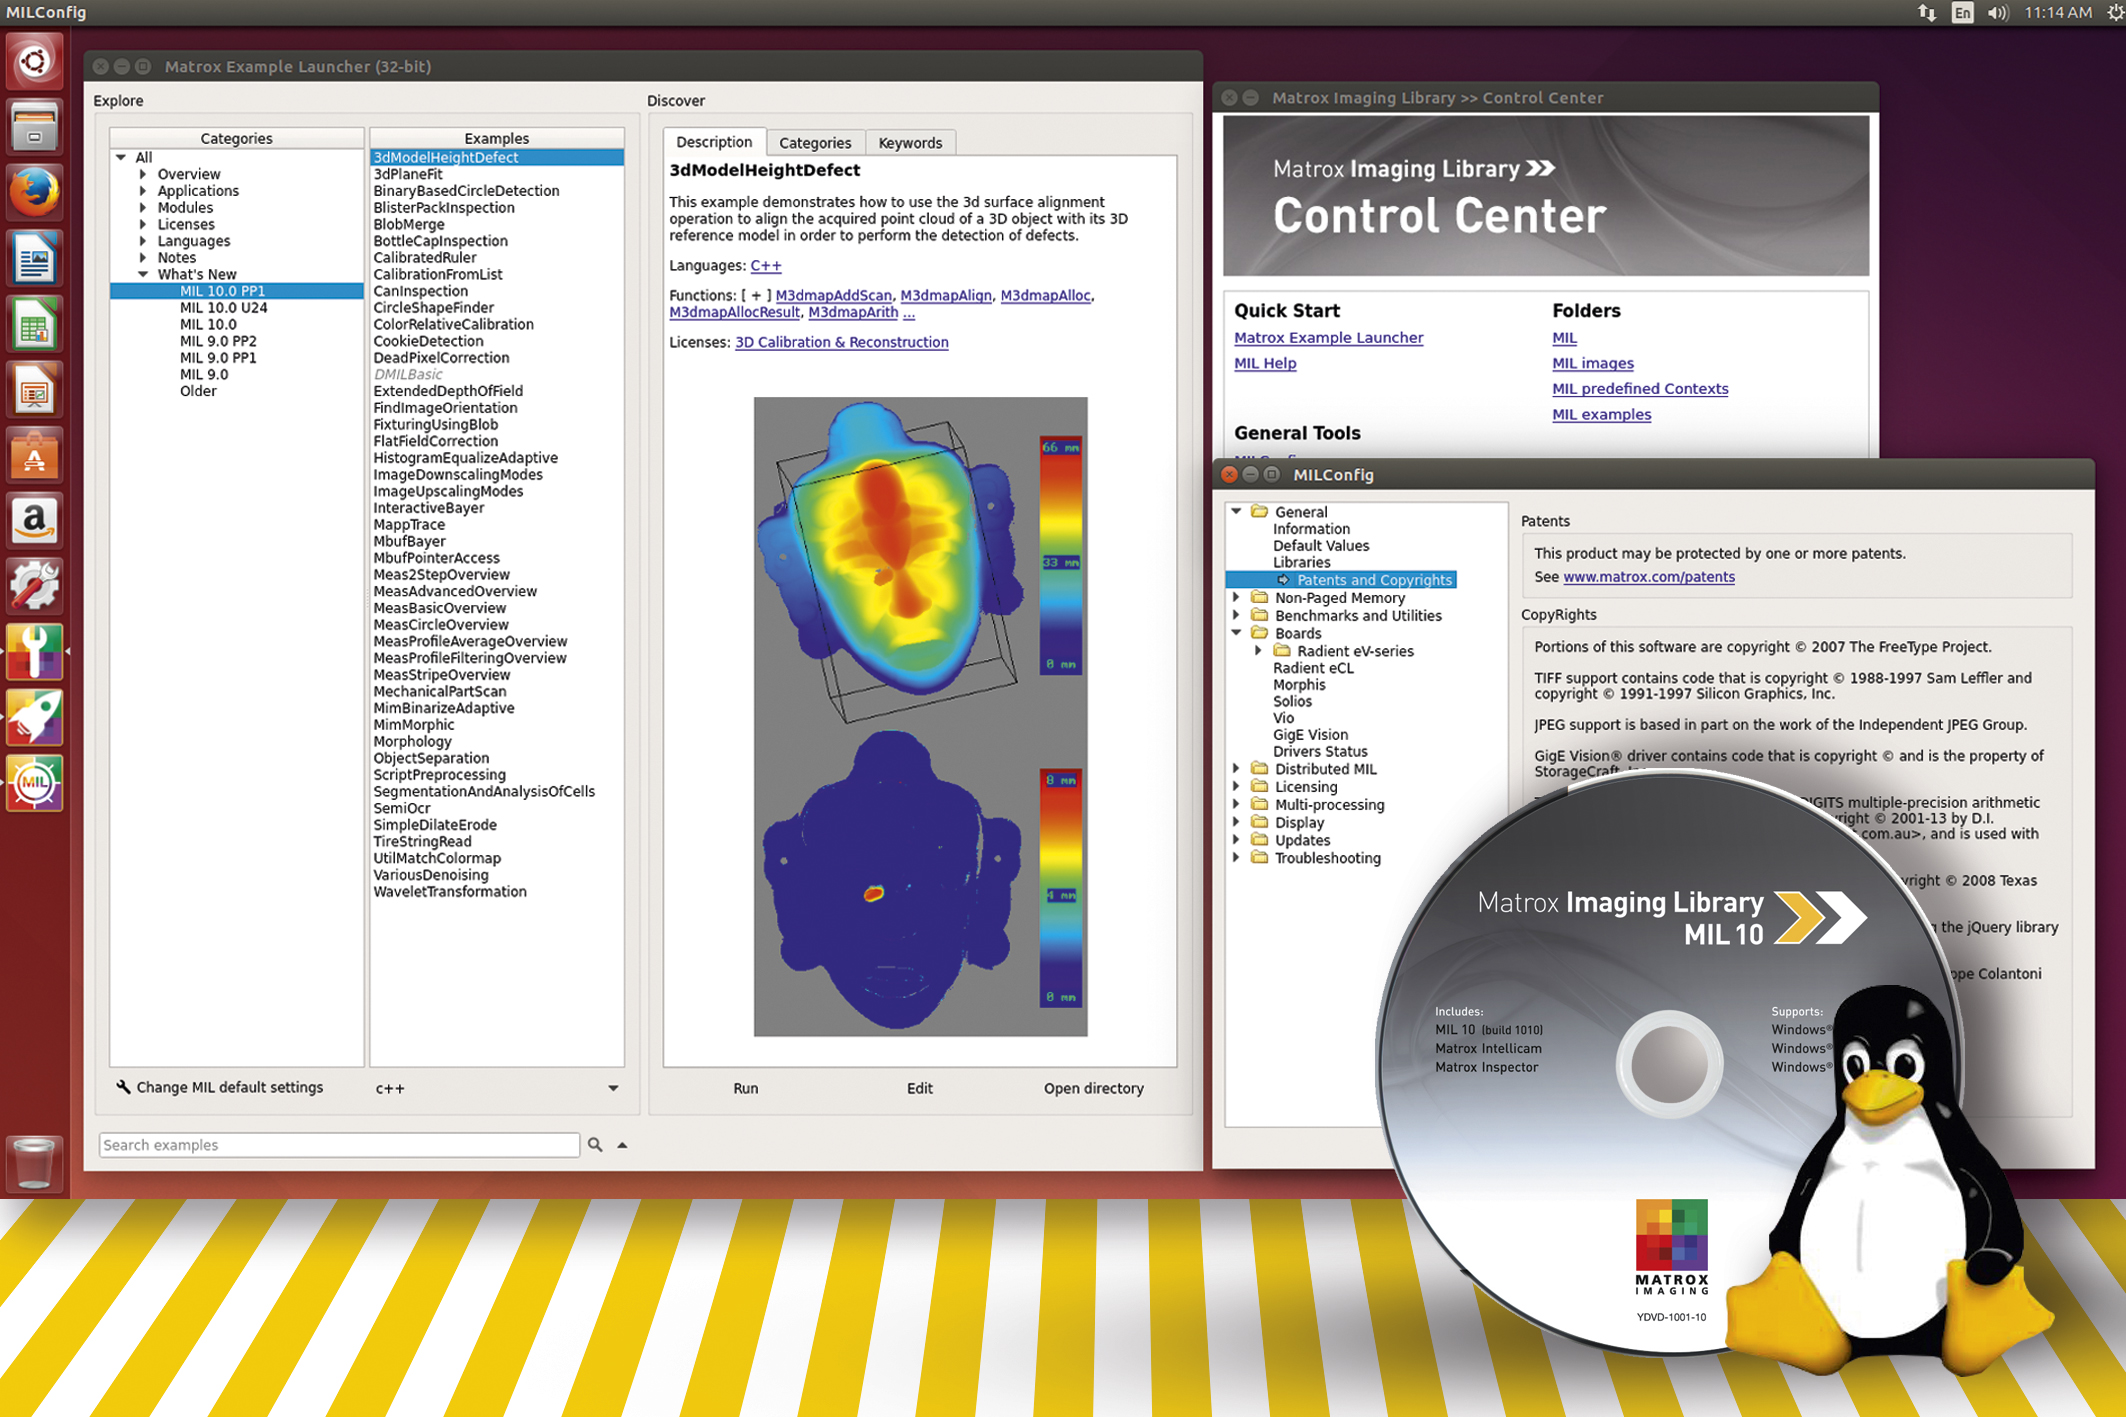2126x1417 pixels.
Task: Collapse the What's New tree node
Action: pyautogui.click(x=143, y=274)
